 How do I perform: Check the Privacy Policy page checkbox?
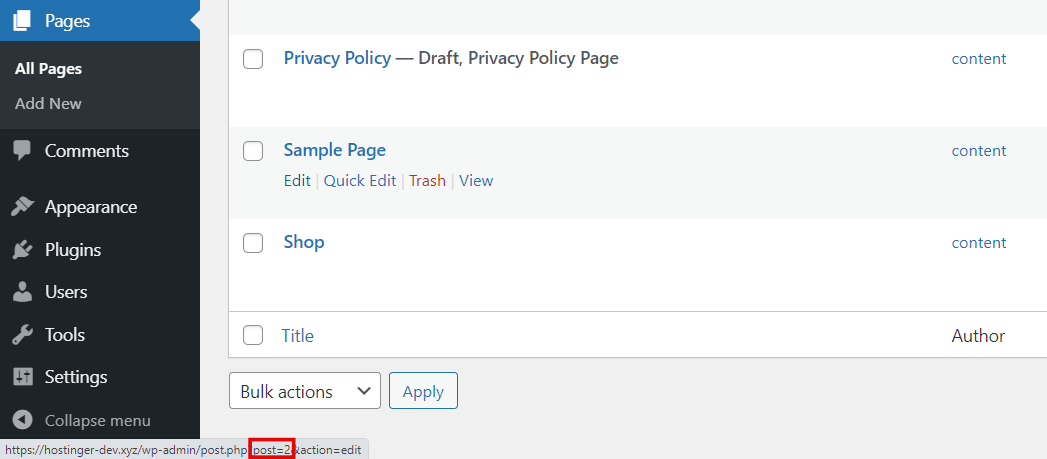[x=254, y=59]
